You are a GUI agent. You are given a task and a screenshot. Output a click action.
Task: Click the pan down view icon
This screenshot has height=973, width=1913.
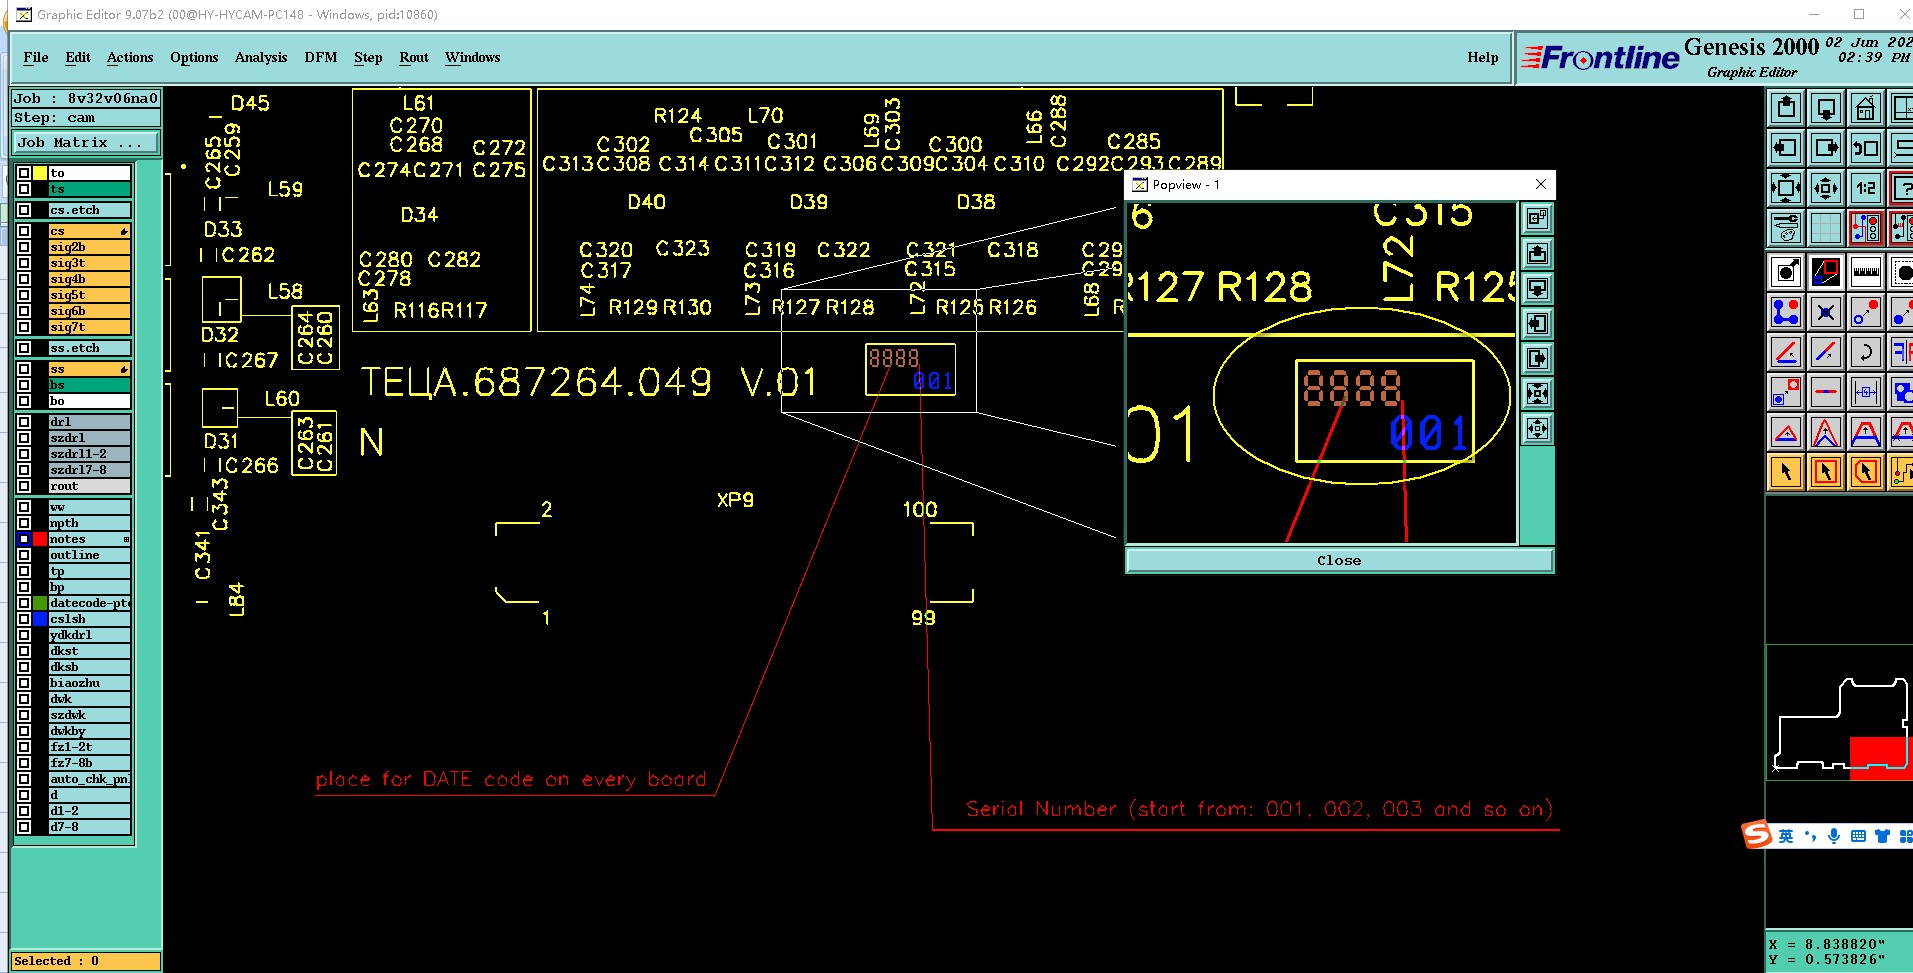click(x=1826, y=108)
